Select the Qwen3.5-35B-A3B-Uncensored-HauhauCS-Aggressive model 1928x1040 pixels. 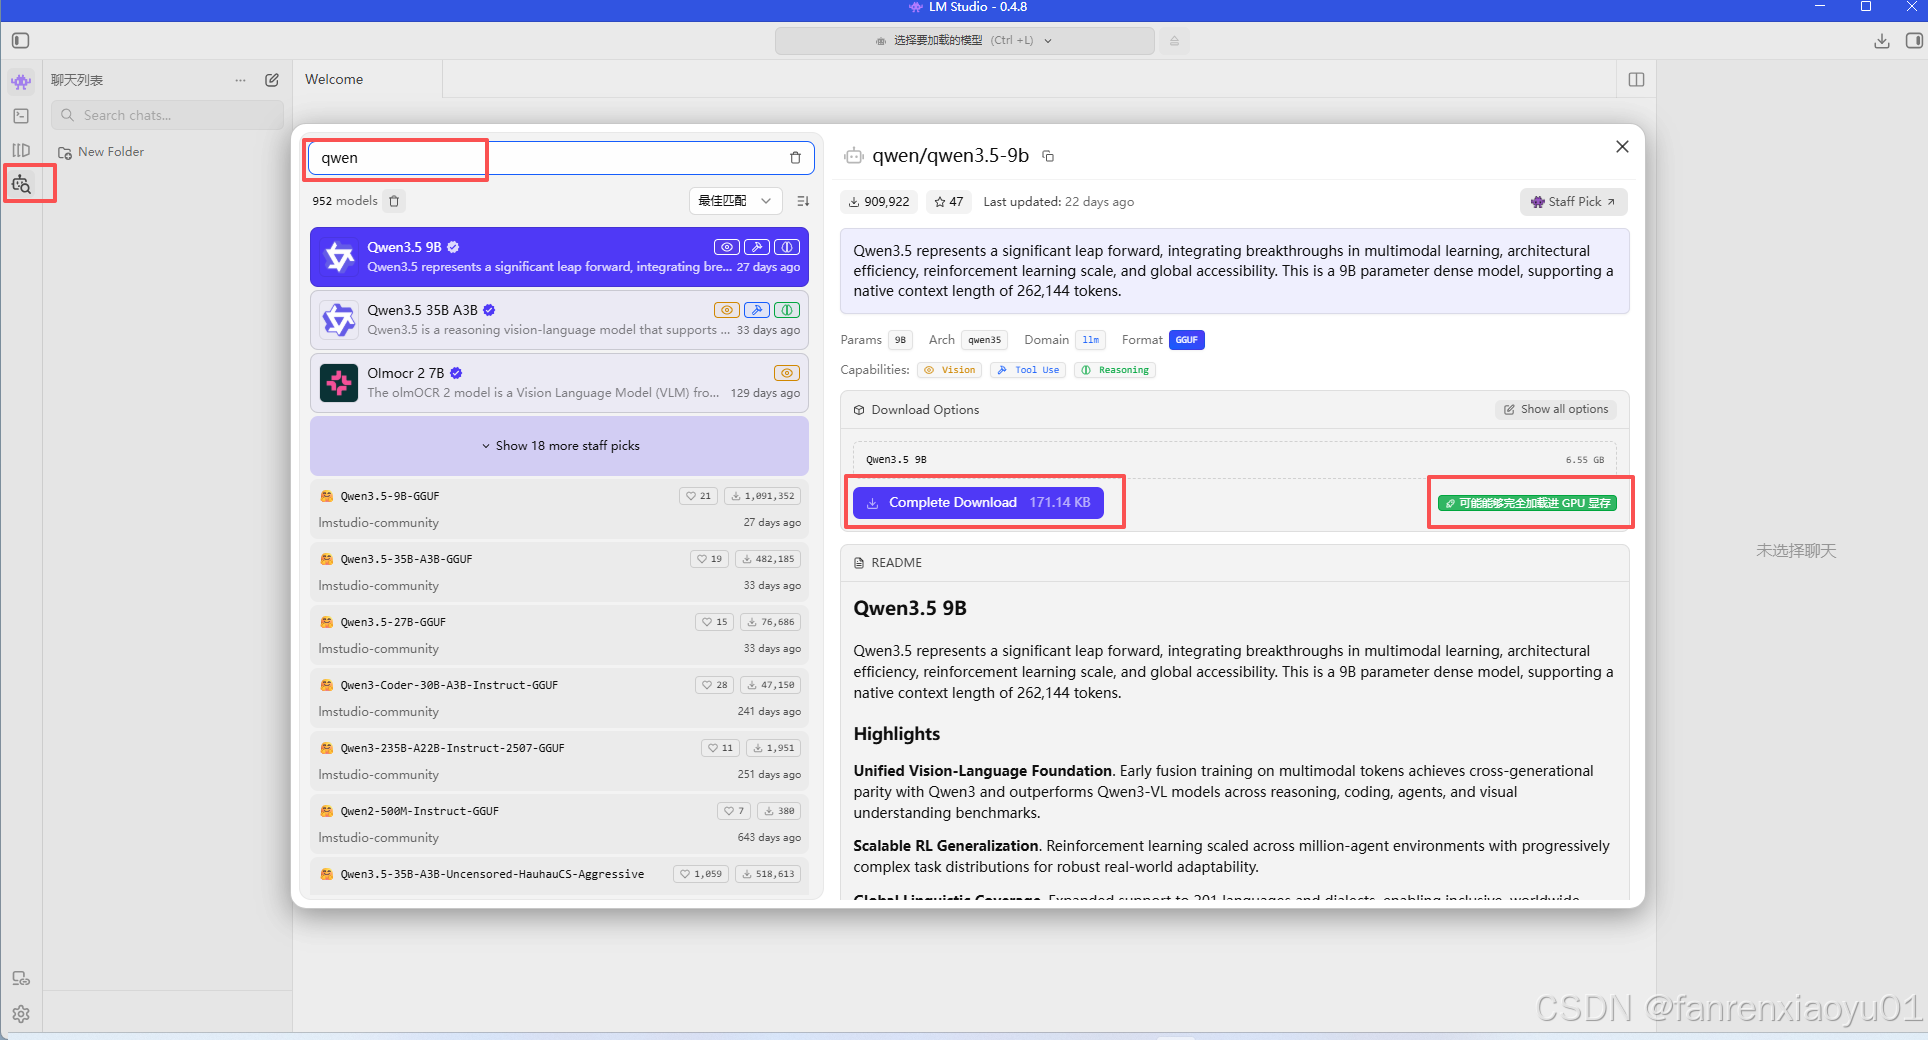pyautogui.click(x=559, y=877)
